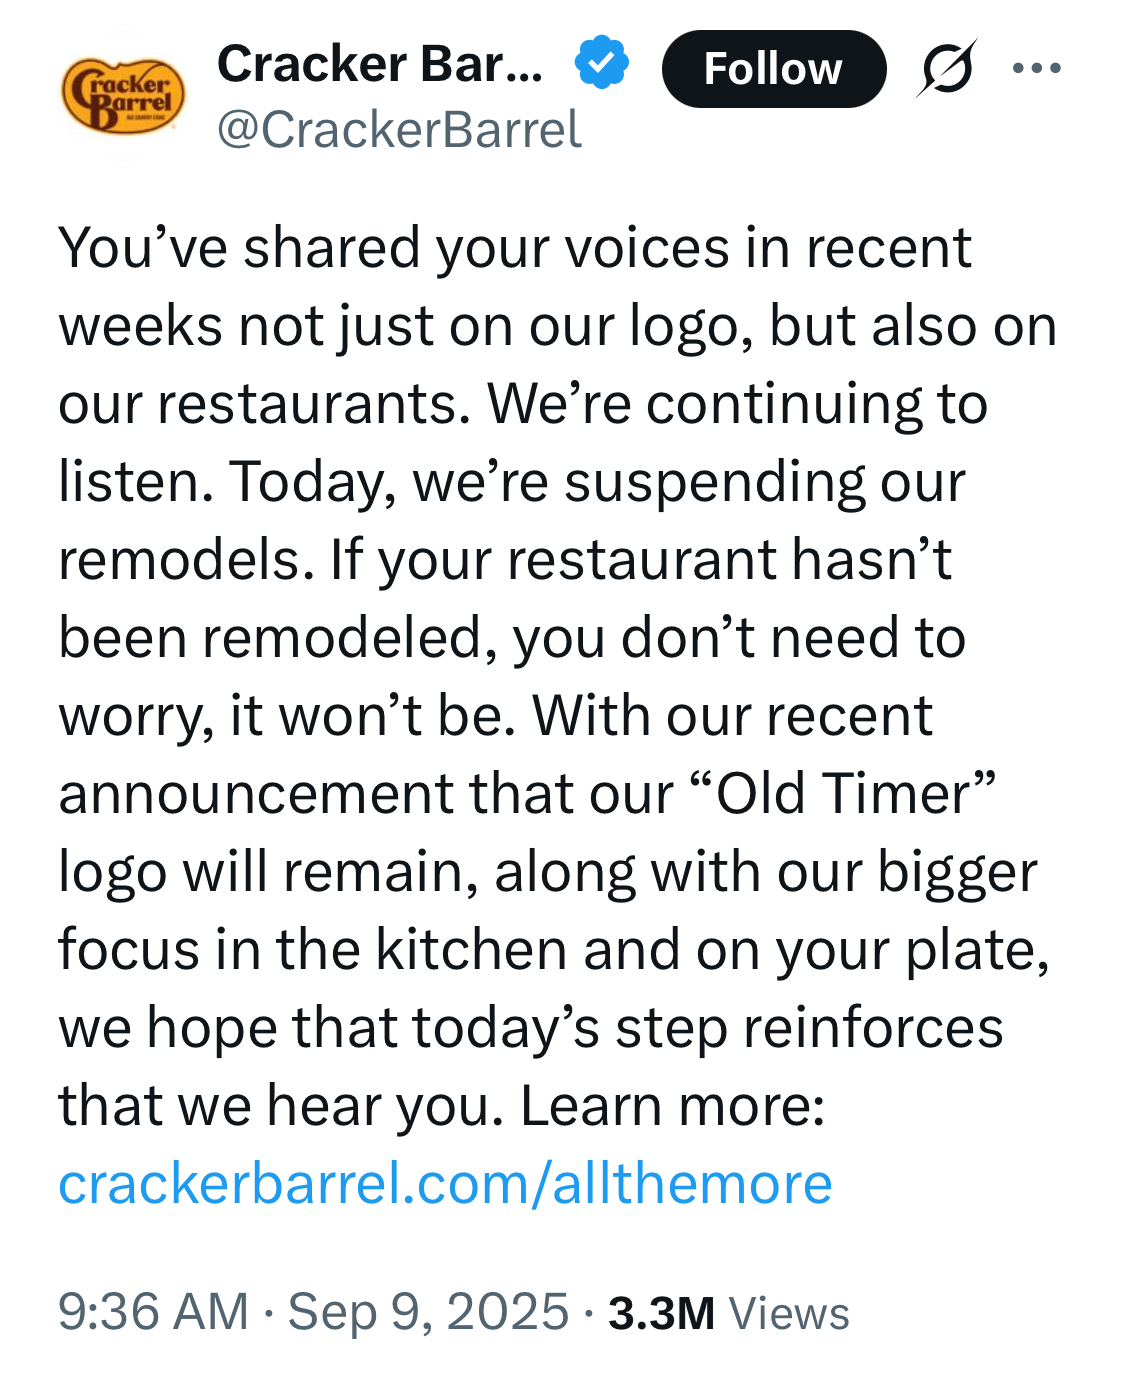Click the line "we hope that today's step reinforces"
1125x1385 pixels.
pos(530,1028)
